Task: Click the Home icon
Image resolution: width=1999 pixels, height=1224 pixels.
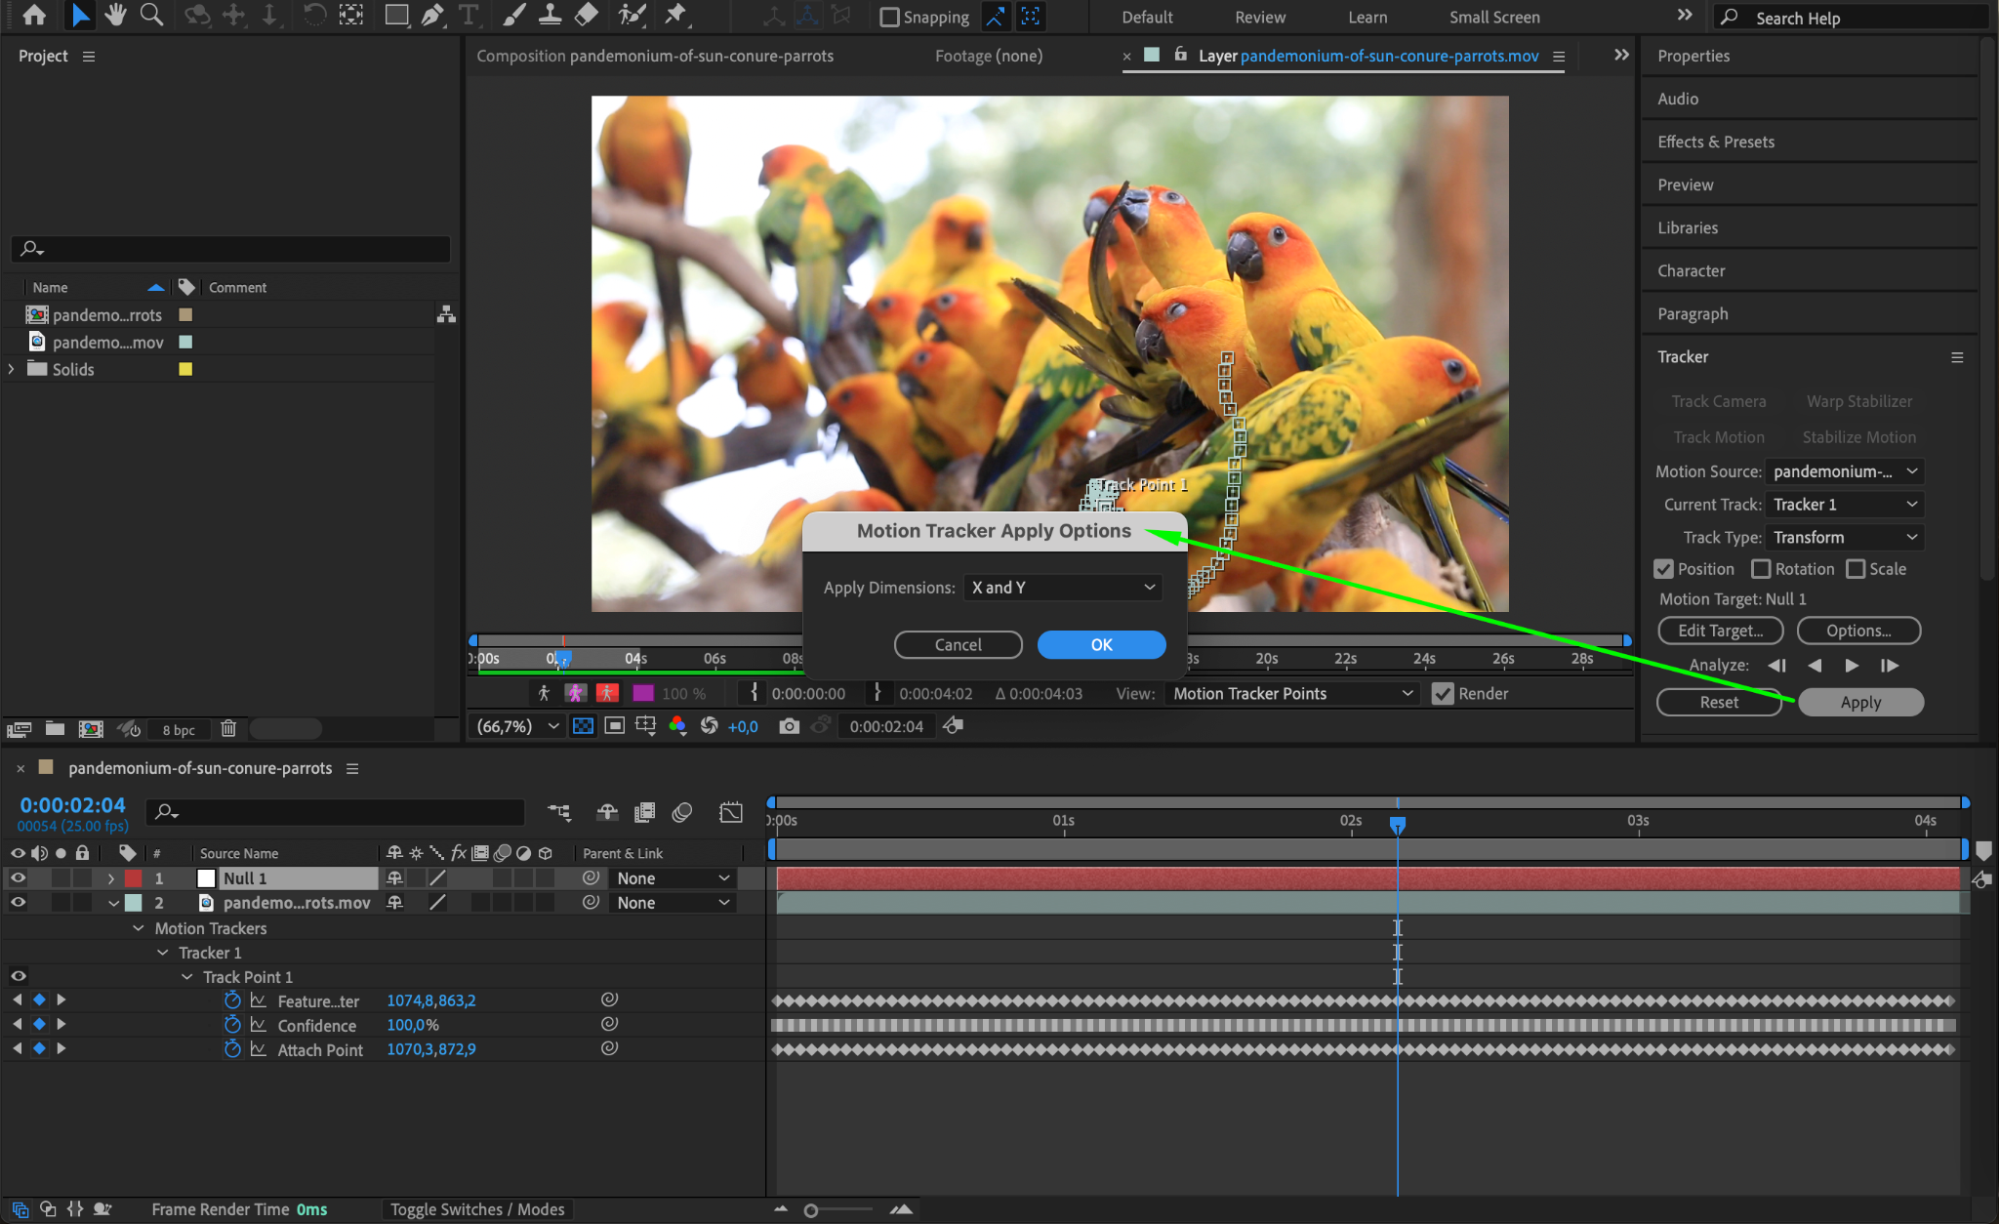Action: (34, 15)
